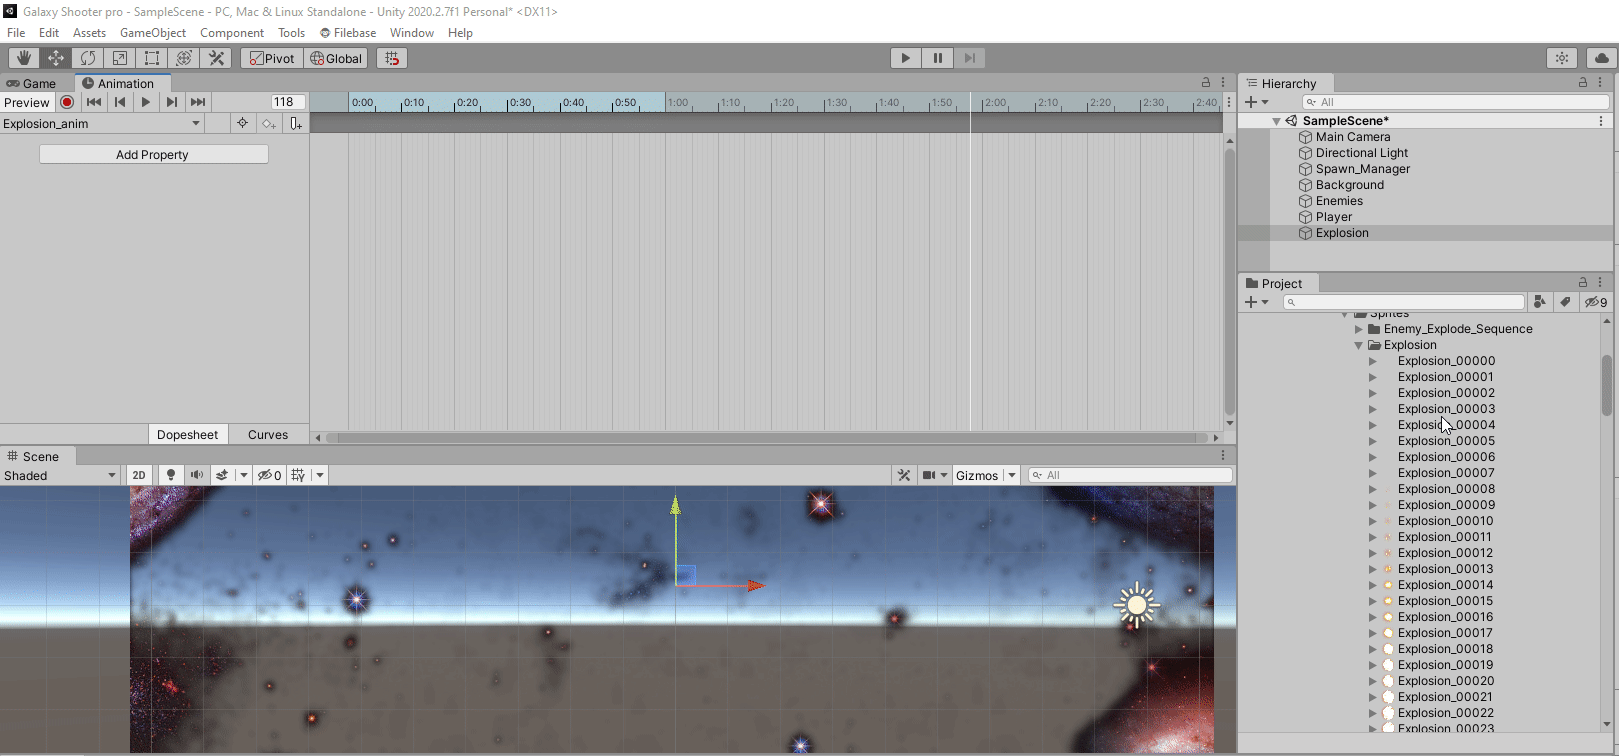The width and height of the screenshot is (1619, 756).
Task: Add a keyframe in Animation window
Action: (268, 123)
